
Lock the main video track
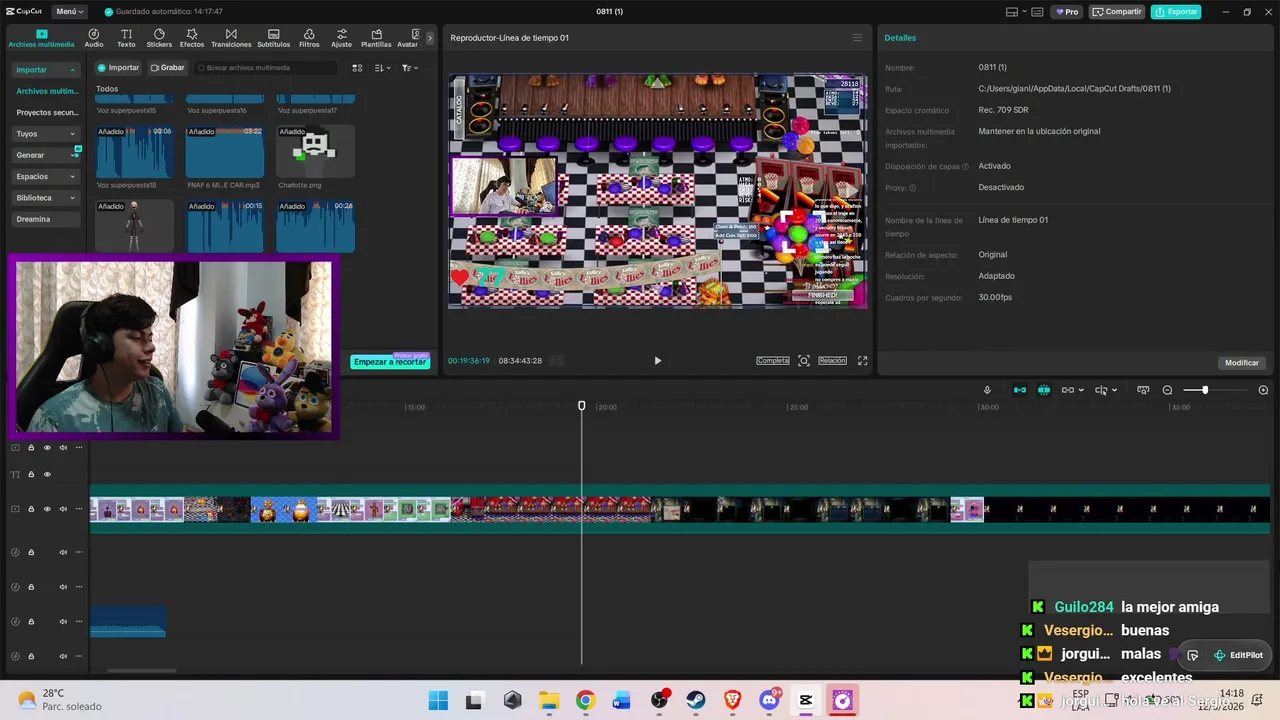(x=31, y=509)
